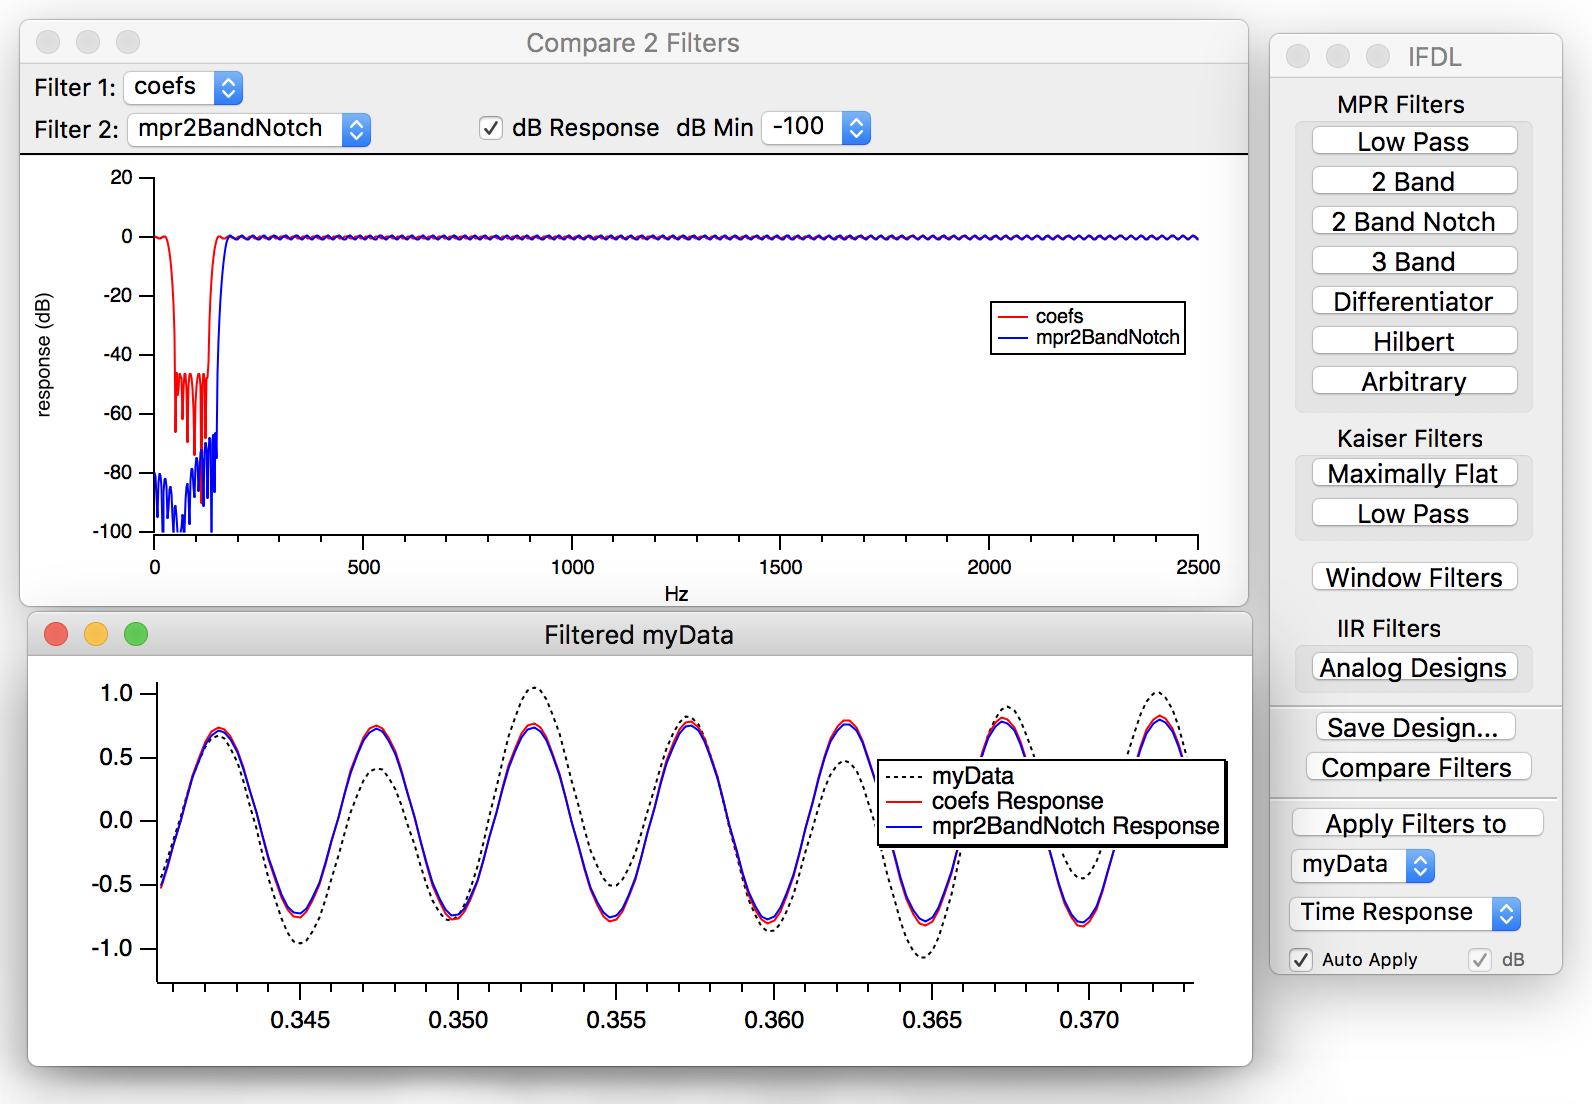Toggle the dB Response checkbox

[491, 128]
